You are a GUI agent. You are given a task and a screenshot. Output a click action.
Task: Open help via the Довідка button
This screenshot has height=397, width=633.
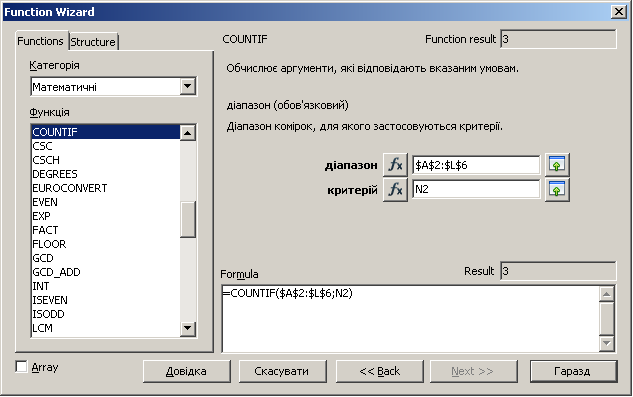[x=187, y=371]
